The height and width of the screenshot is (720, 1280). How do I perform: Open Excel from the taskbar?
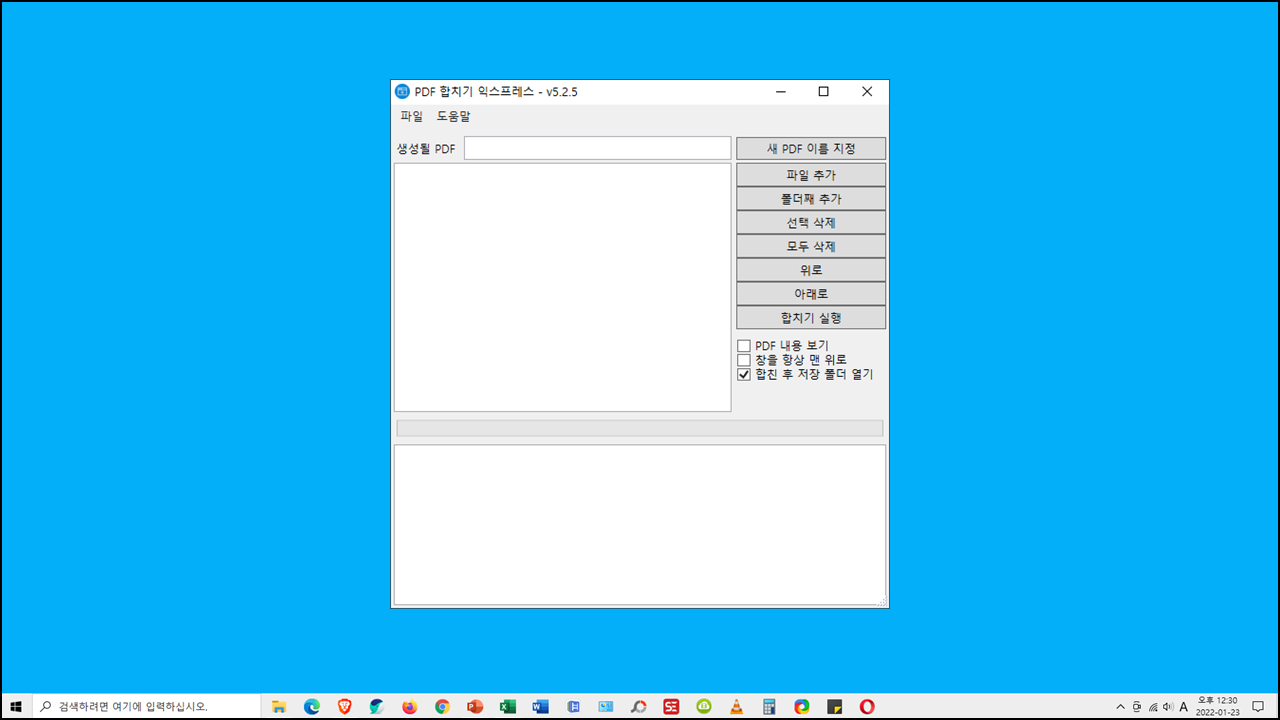pos(508,707)
